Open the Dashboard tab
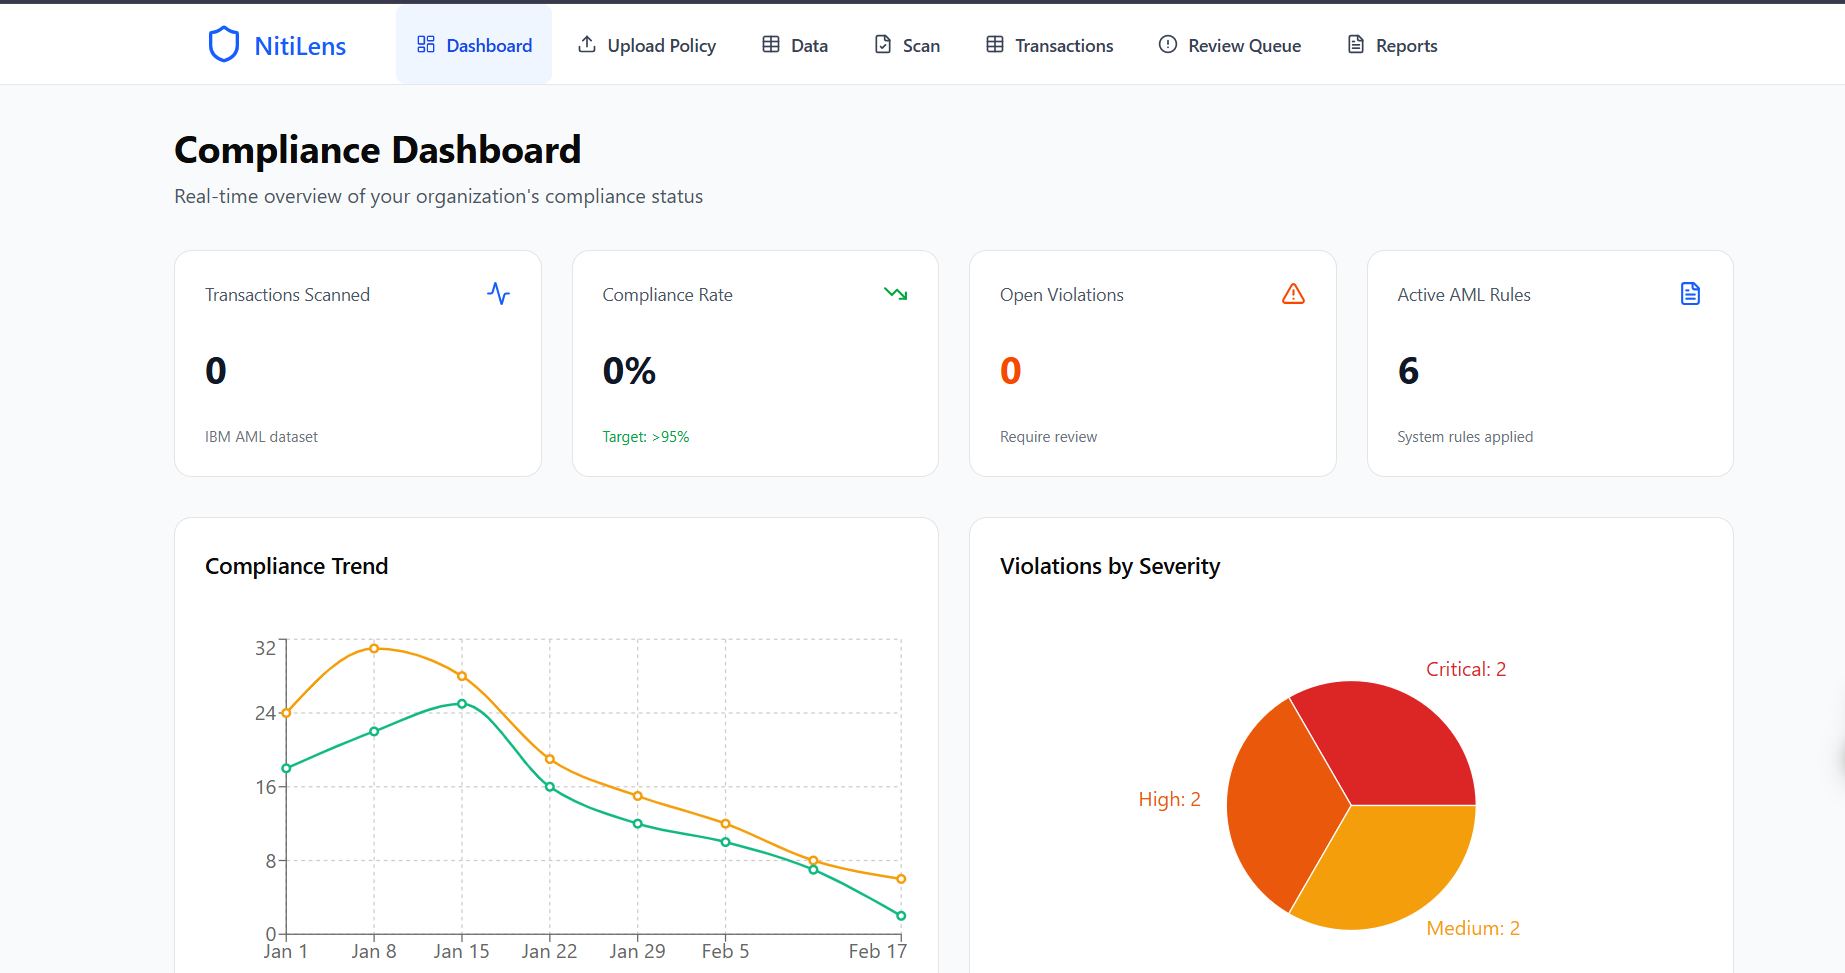Image resolution: width=1845 pixels, height=973 pixels. tap(474, 45)
